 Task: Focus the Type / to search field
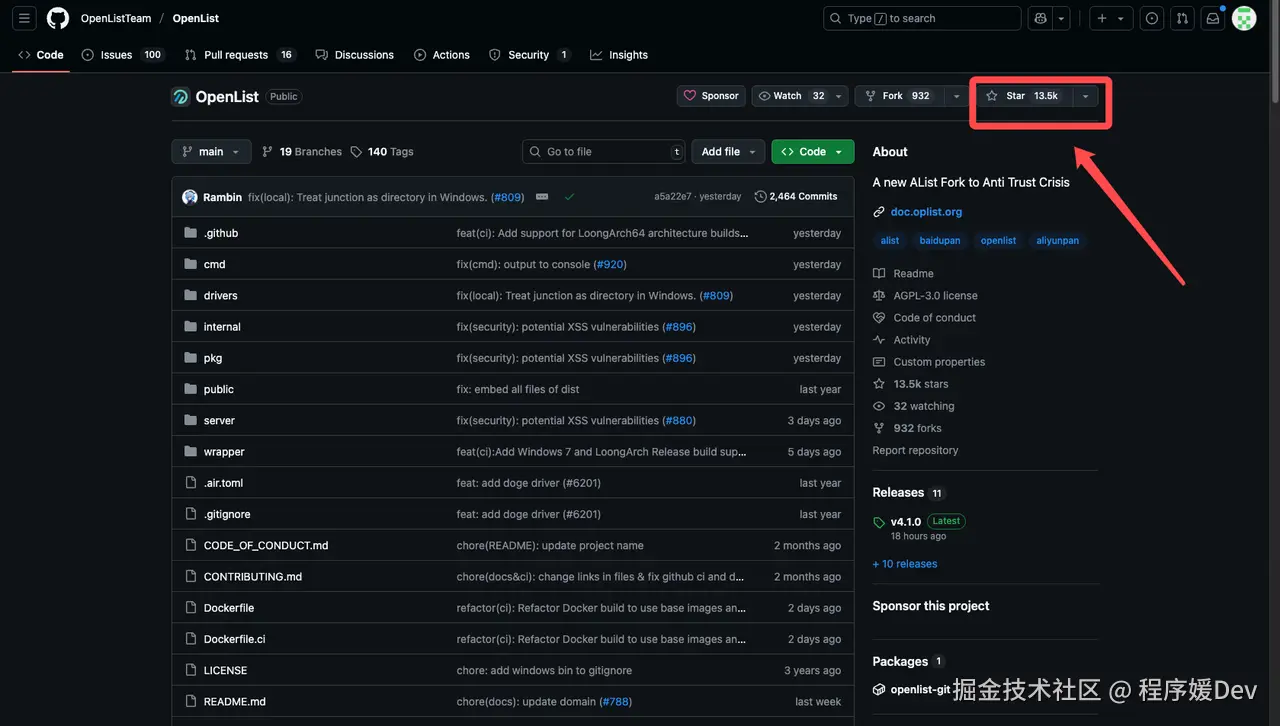pos(922,18)
